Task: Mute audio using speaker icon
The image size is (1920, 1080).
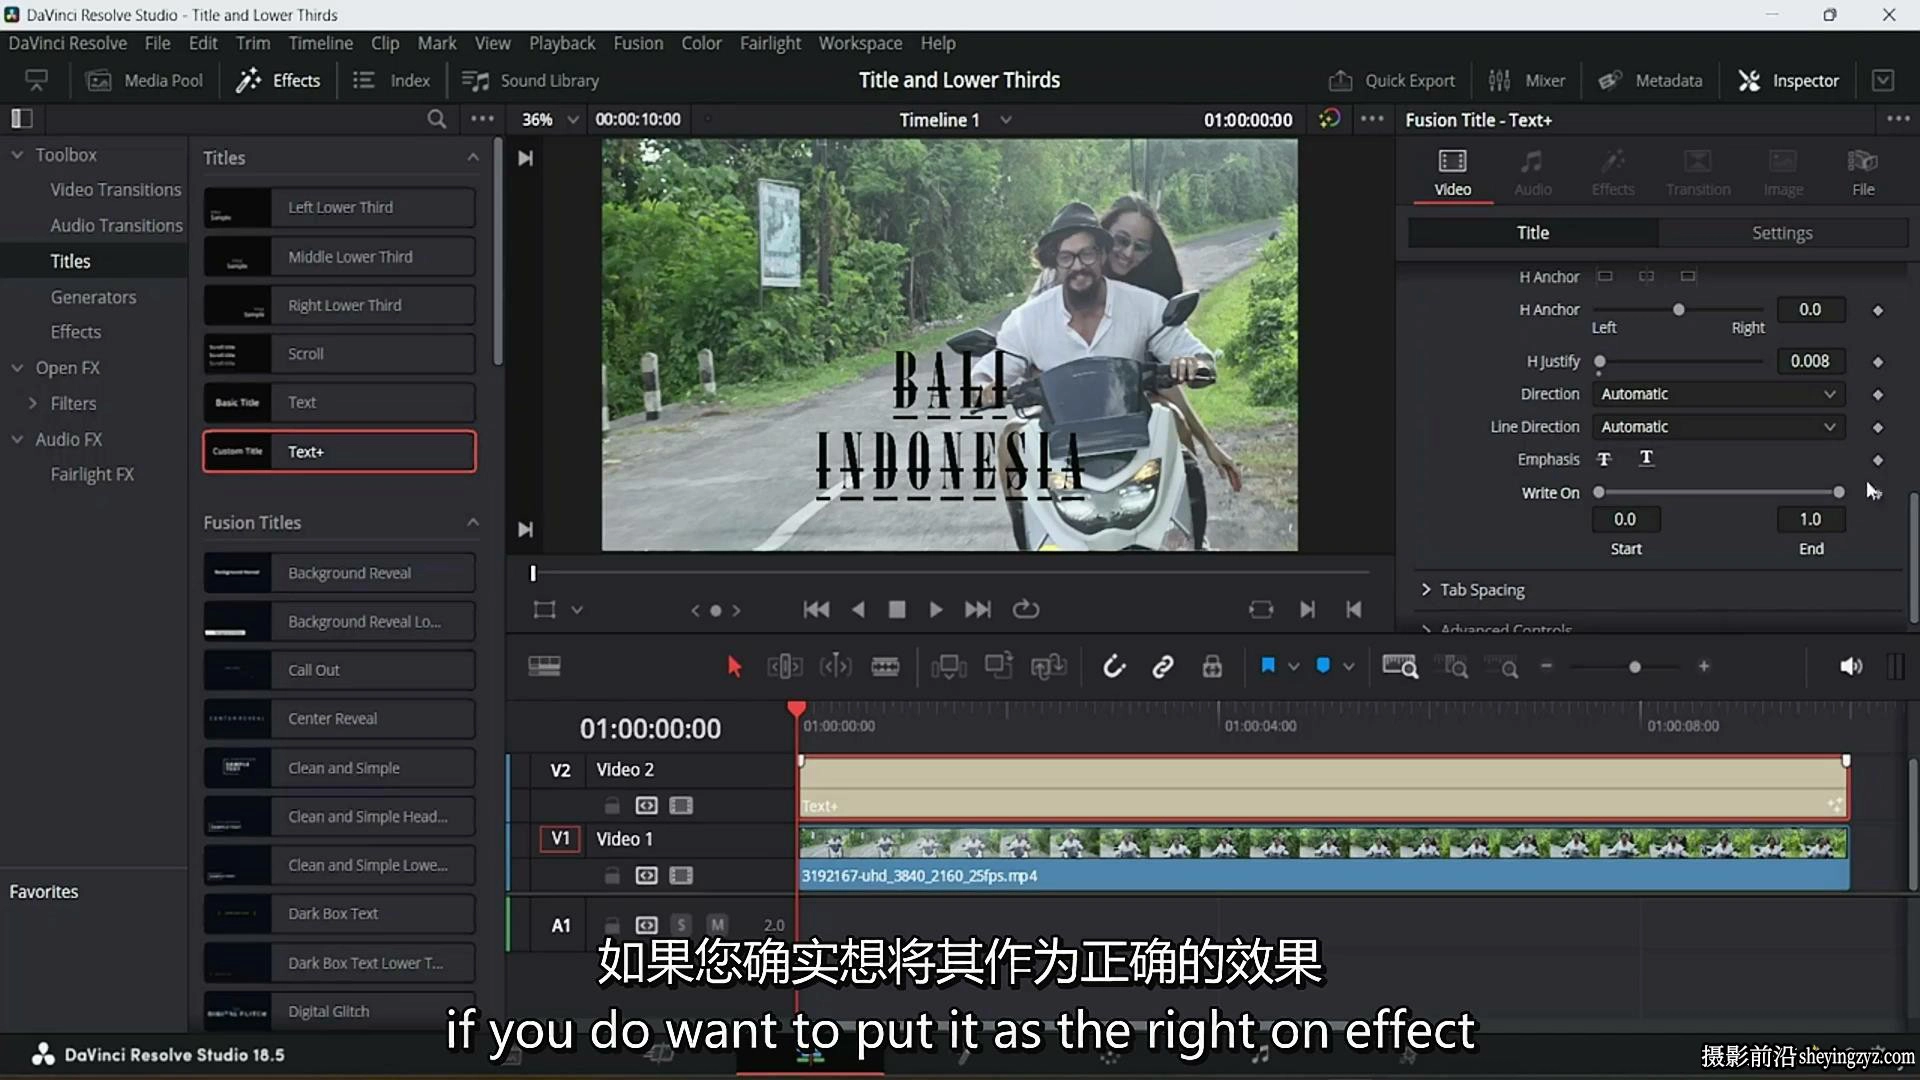Action: coord(1851,666)
